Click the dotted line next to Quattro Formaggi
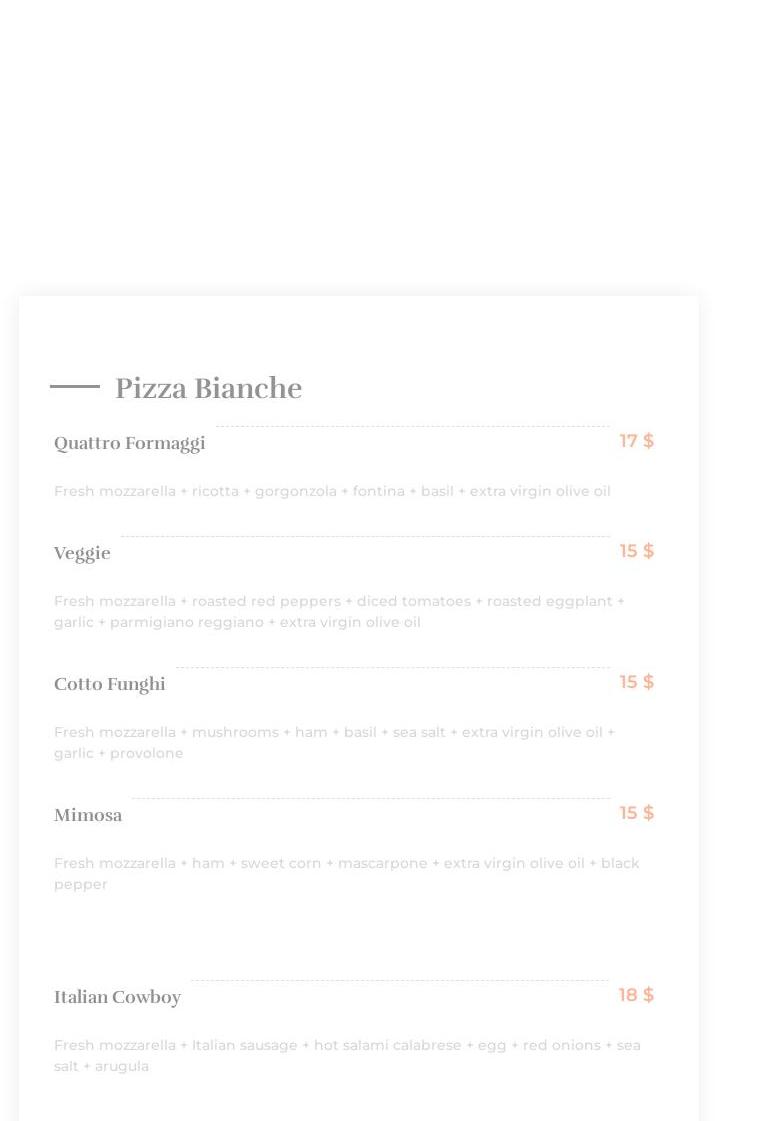The image size is (770, 1121). pos(412,427)
